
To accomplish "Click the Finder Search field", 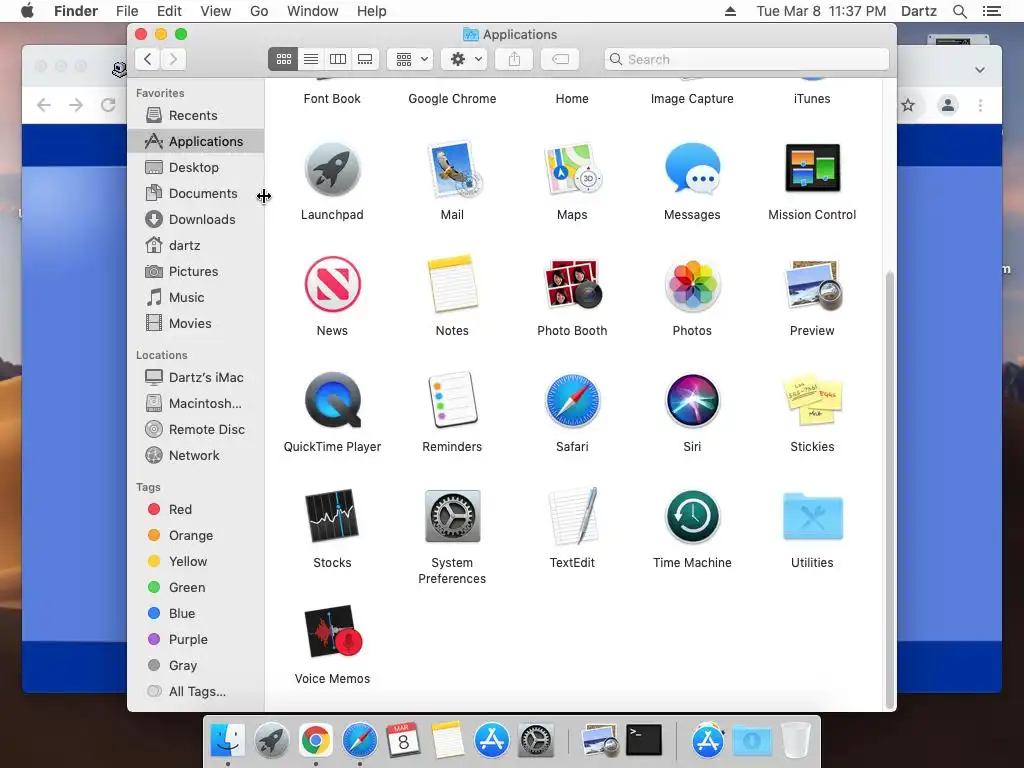I will pos(746,59).
